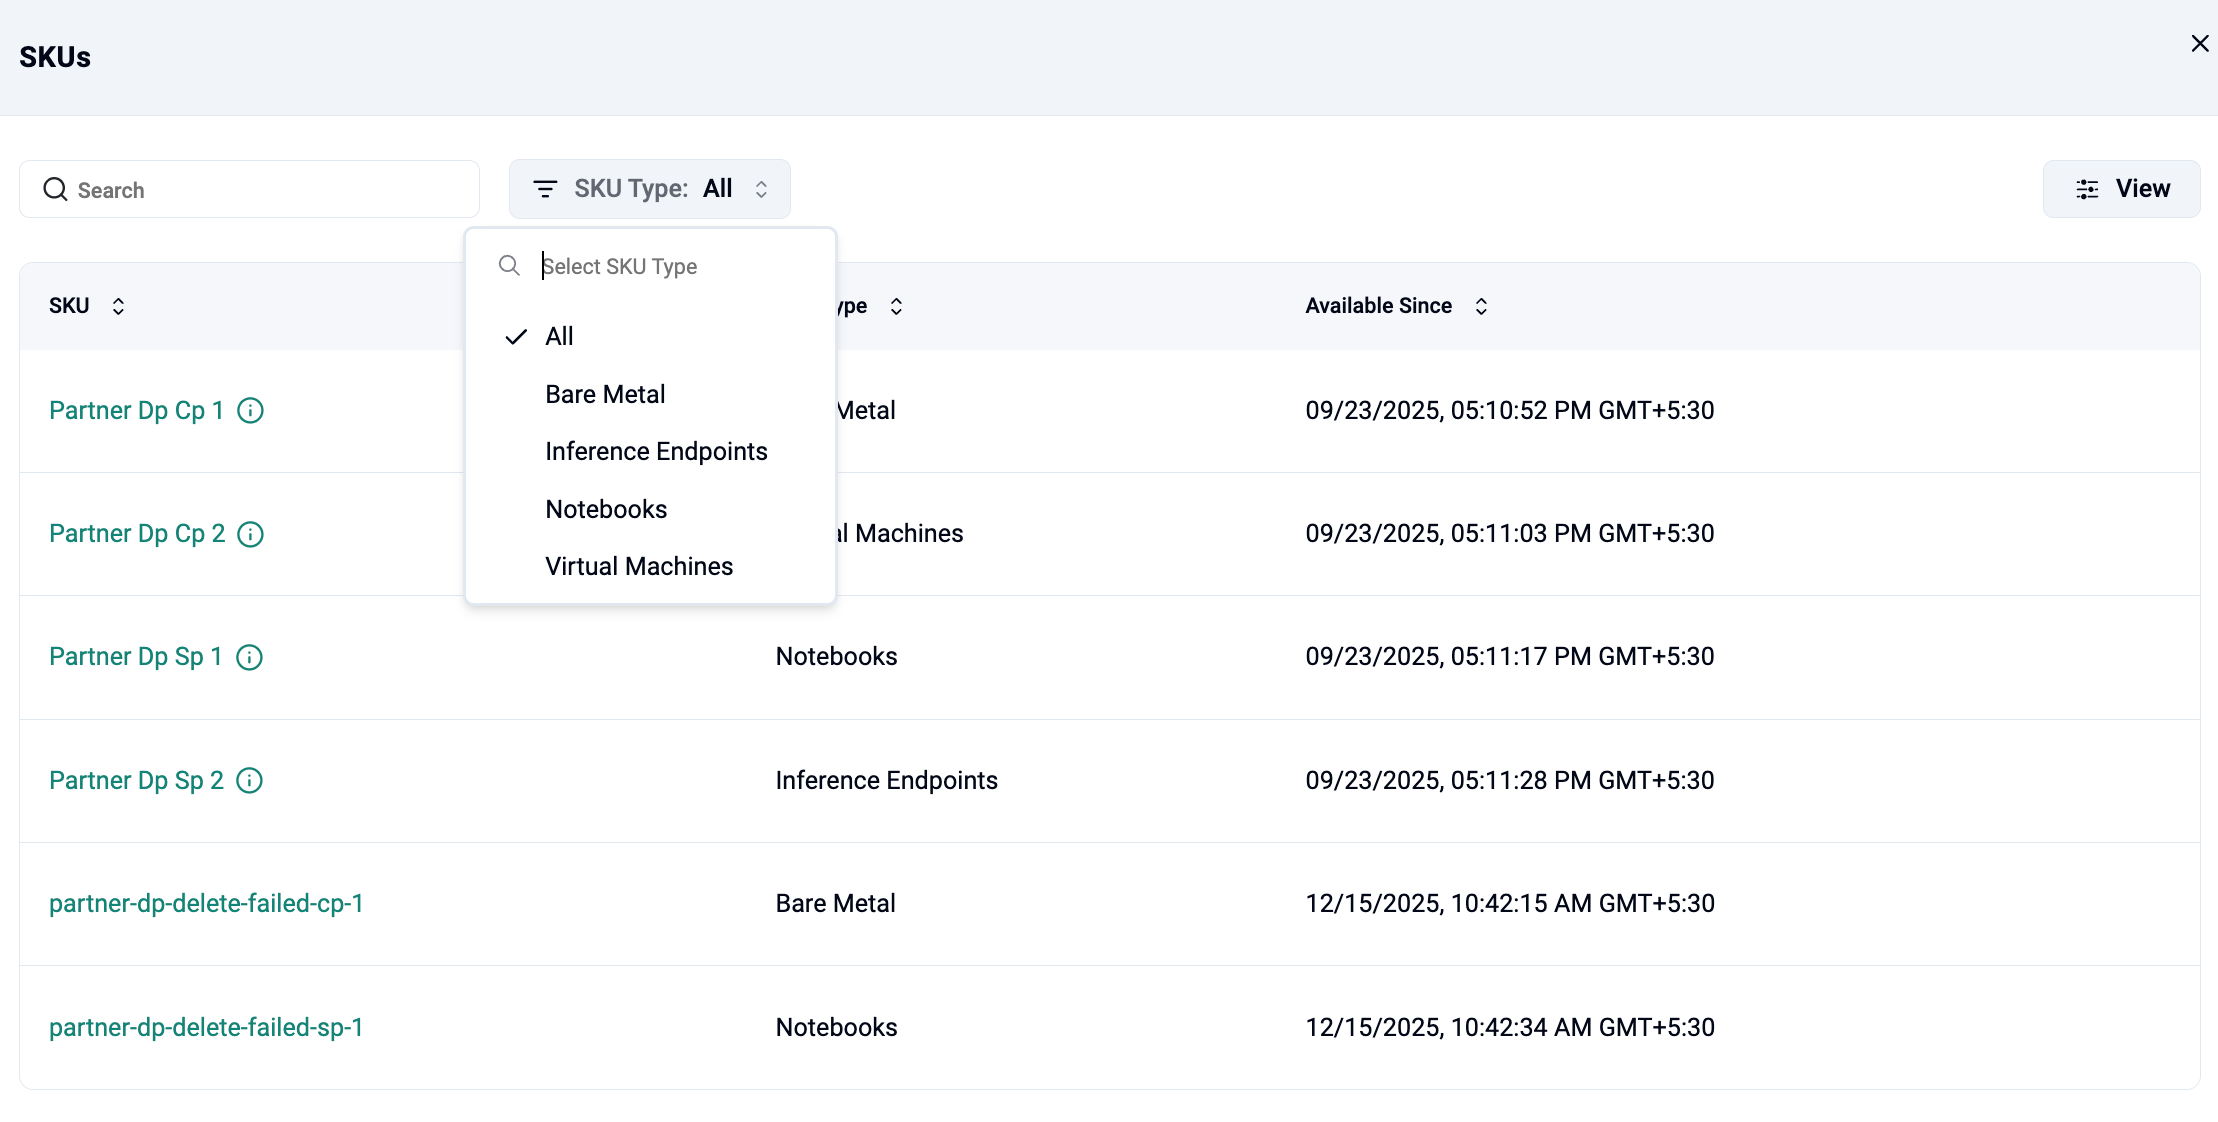The image size is (2218, 1122).
Task: Collapse the SKU Type: All dropdown
Action: pos(650,189)
